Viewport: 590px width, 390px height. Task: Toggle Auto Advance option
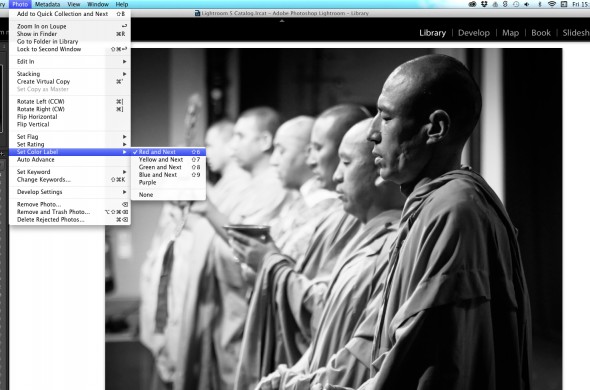[70, 160]
